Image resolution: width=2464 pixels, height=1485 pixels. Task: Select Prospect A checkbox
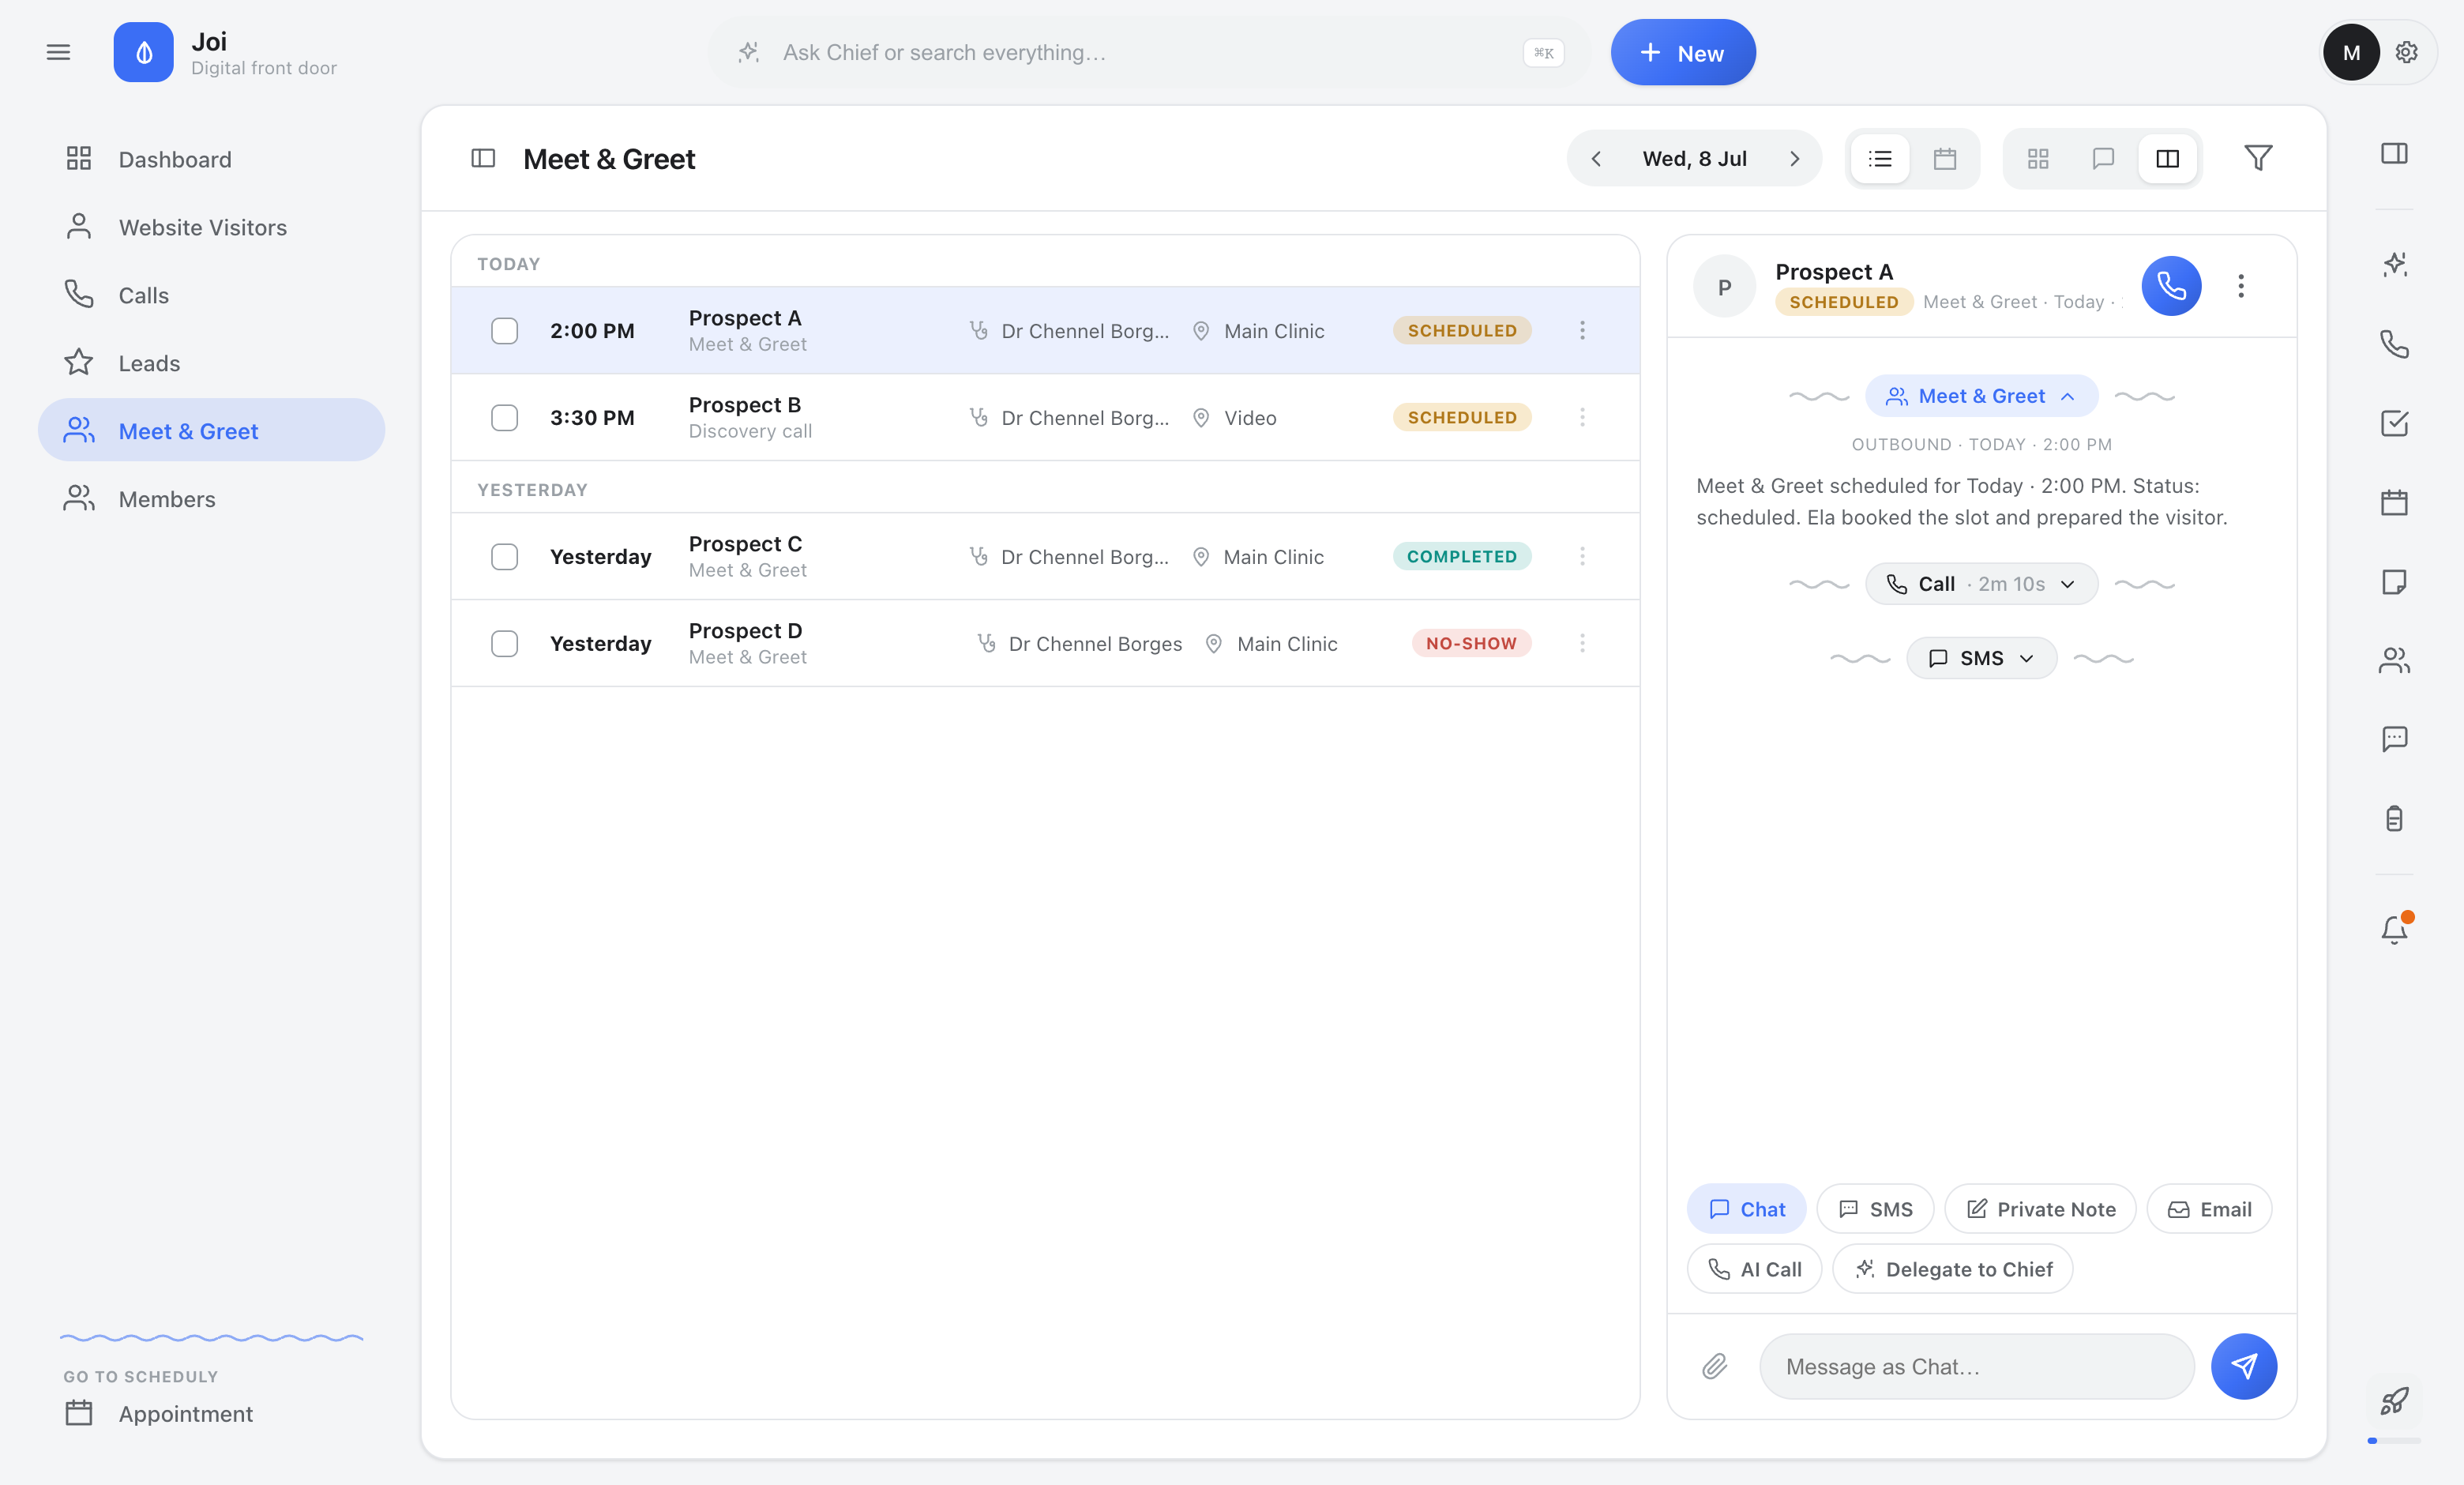[504, 331]
